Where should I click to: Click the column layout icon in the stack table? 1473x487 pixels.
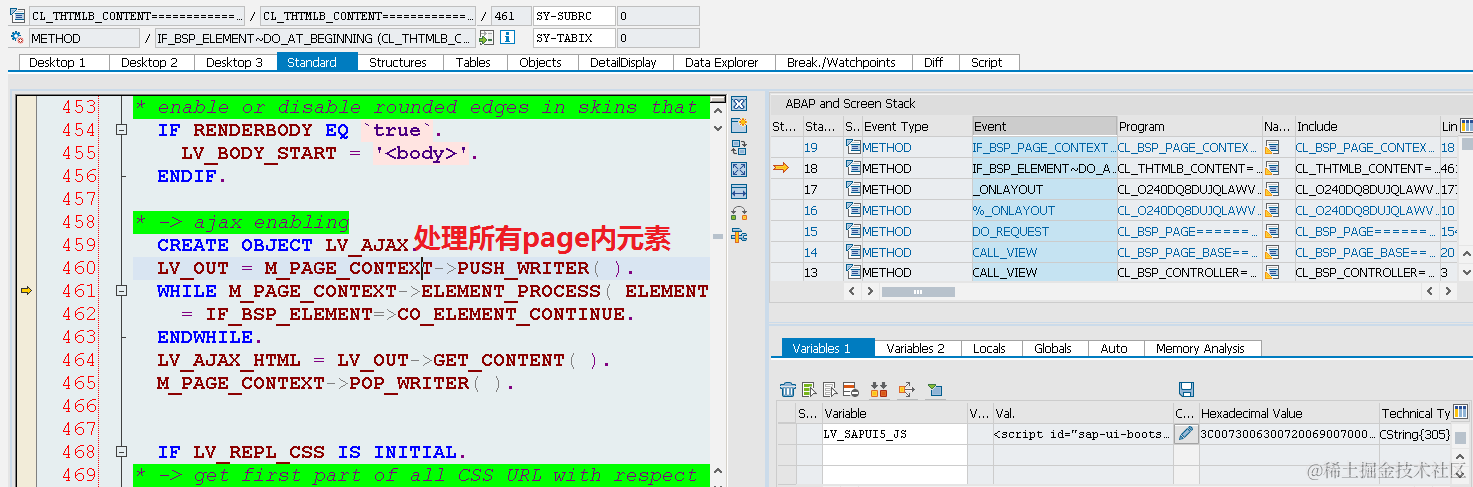1466,126
